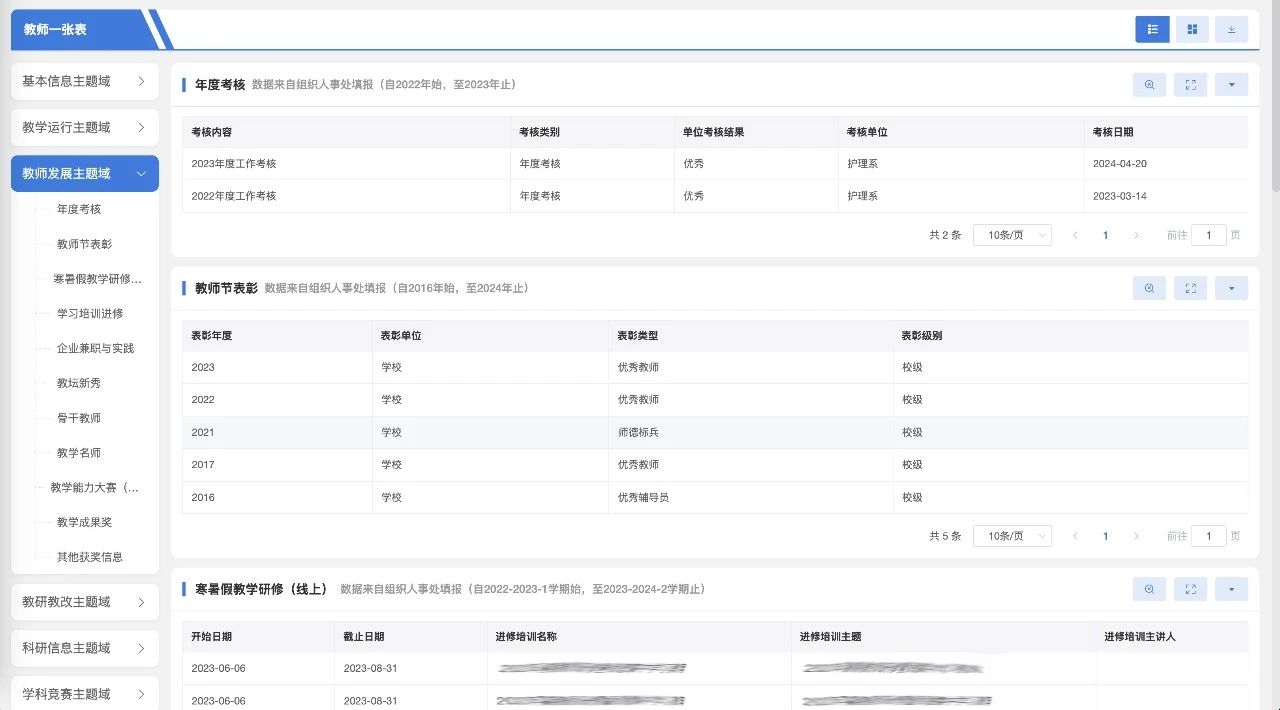The width and height of the screenshot is (1280, 710).
Task: Expand 教师节表彰 panel to fullscreen
Action: [1190, 288]
